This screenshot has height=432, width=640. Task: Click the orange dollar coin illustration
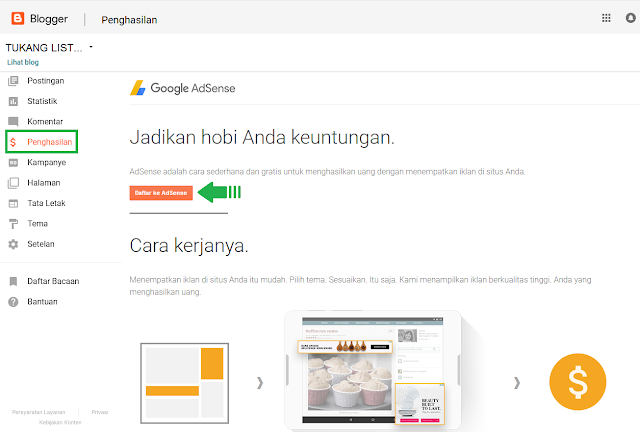(578, 382)
